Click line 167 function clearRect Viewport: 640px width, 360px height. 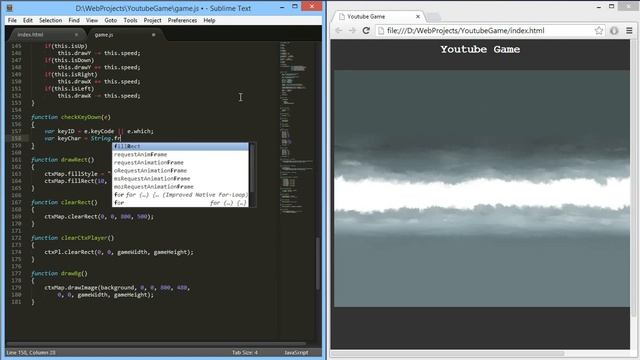click(x=64, y=202)
